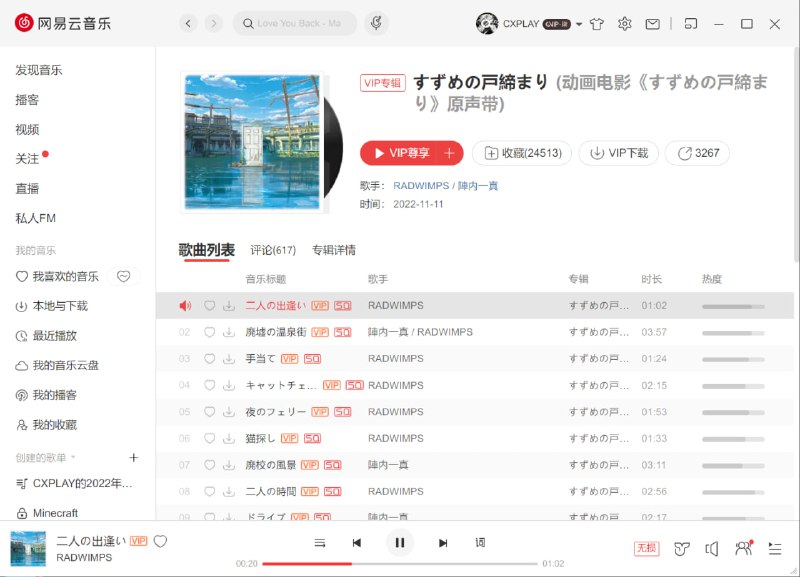Click the search box in the top bar
This screenshot has height=577, width=800.
tap(296, 22)
